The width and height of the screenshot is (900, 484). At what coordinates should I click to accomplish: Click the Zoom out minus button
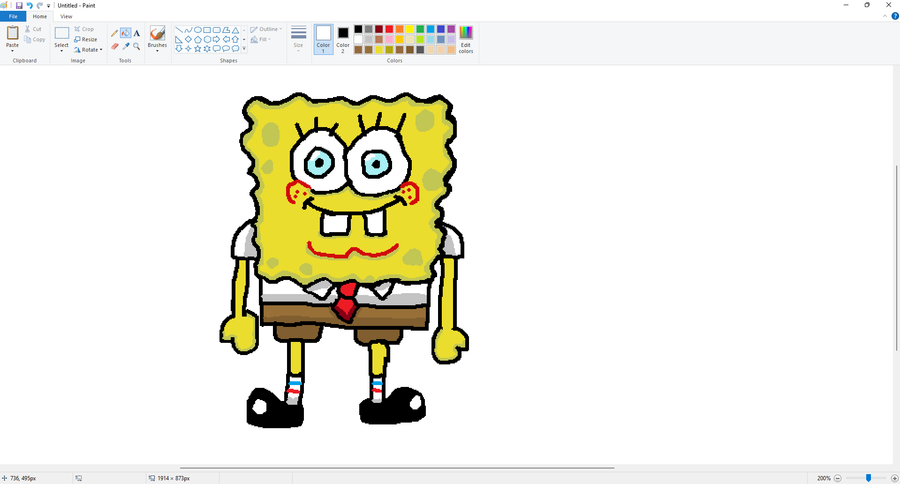[838, 478]
